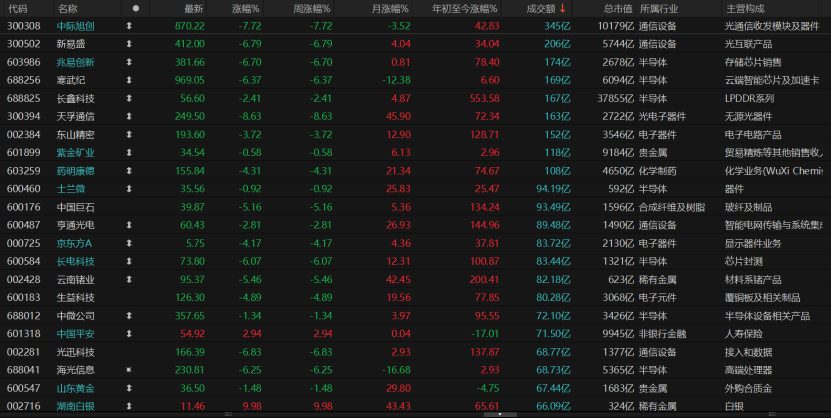Click the marker icon in 天孚通信 row

click(129, 116)
